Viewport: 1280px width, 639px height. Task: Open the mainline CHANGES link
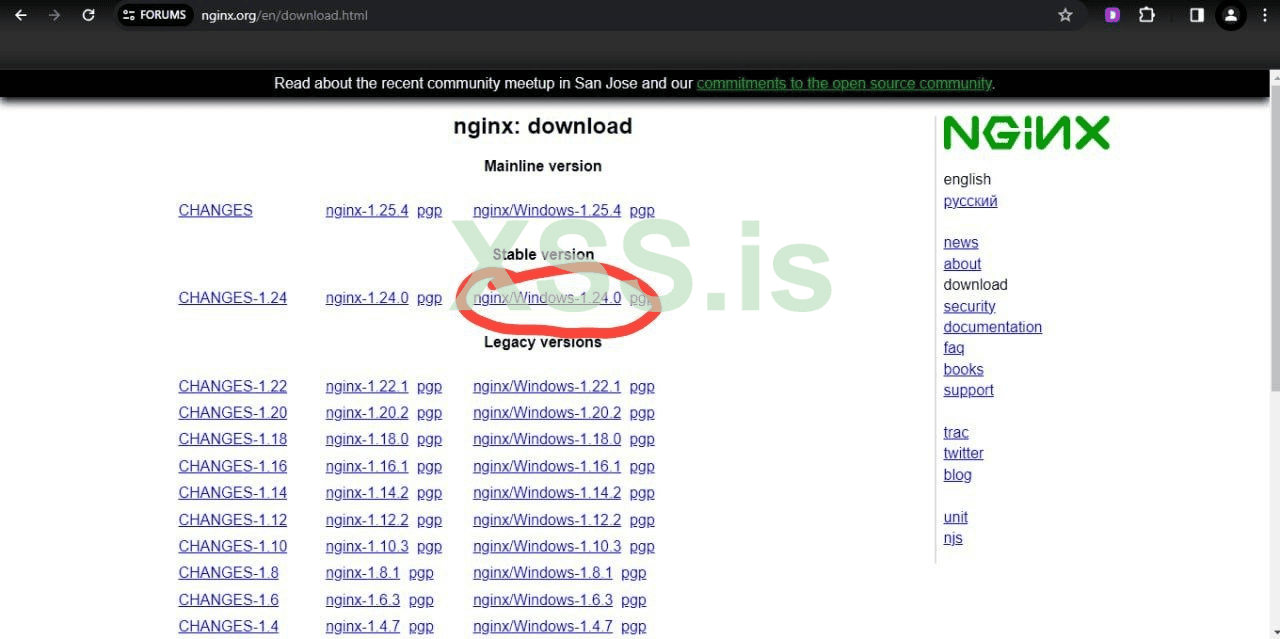pyautogui.click(x=215, y=210)
